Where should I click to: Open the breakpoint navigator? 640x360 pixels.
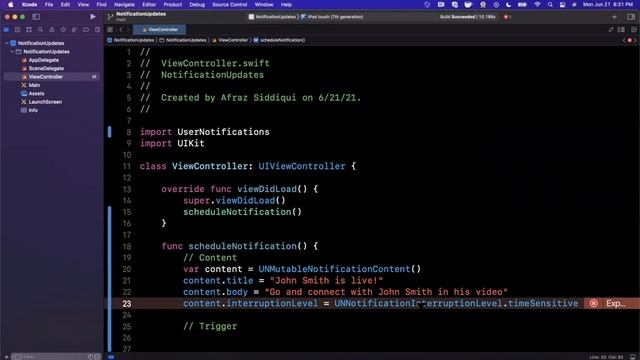coord(86,30)
